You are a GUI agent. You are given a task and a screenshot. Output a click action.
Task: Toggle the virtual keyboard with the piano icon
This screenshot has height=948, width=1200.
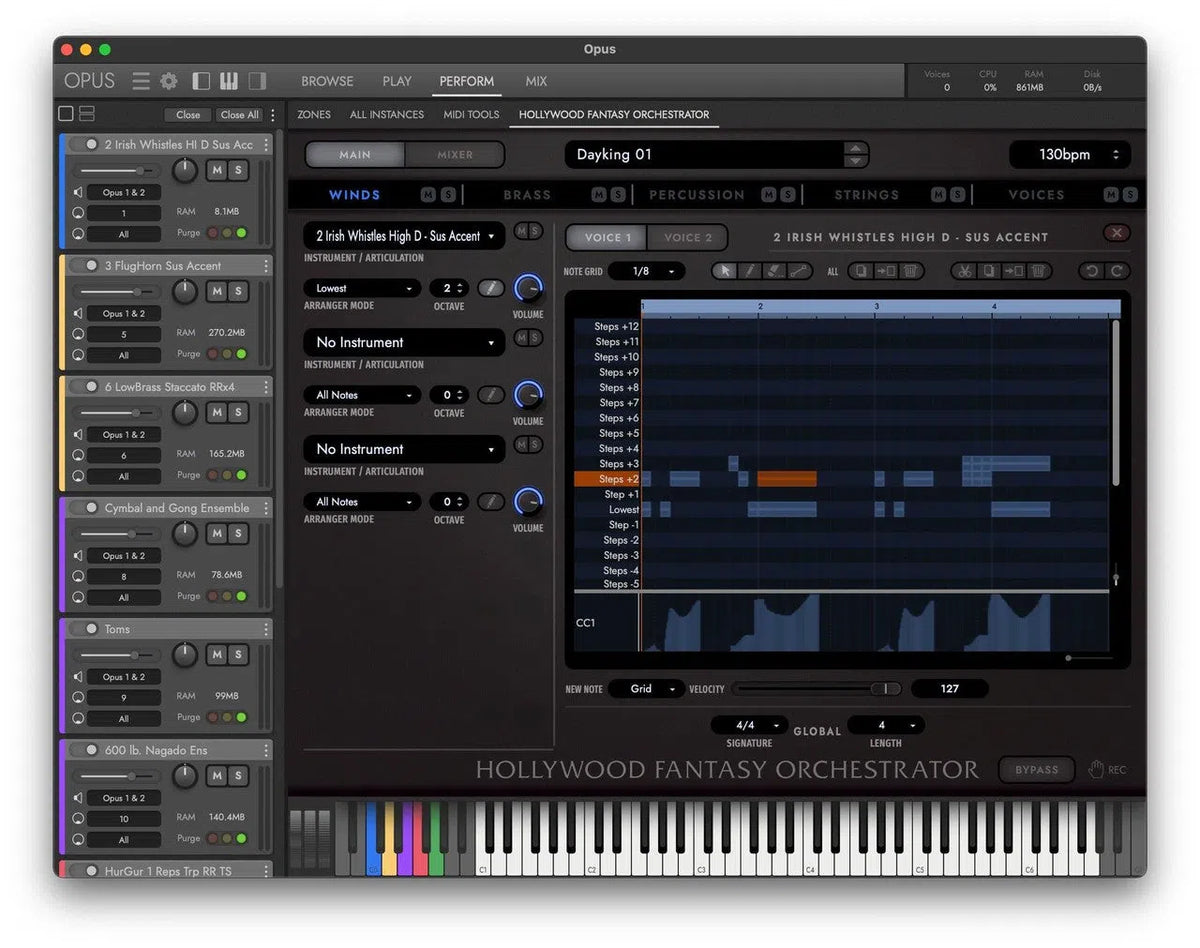(228, 81)
